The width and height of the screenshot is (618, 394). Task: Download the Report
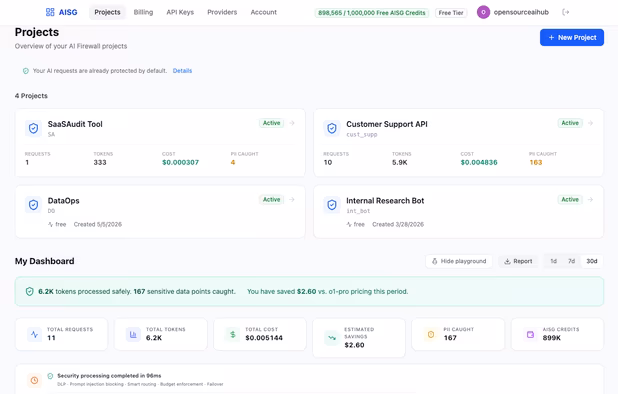(518, 261)
